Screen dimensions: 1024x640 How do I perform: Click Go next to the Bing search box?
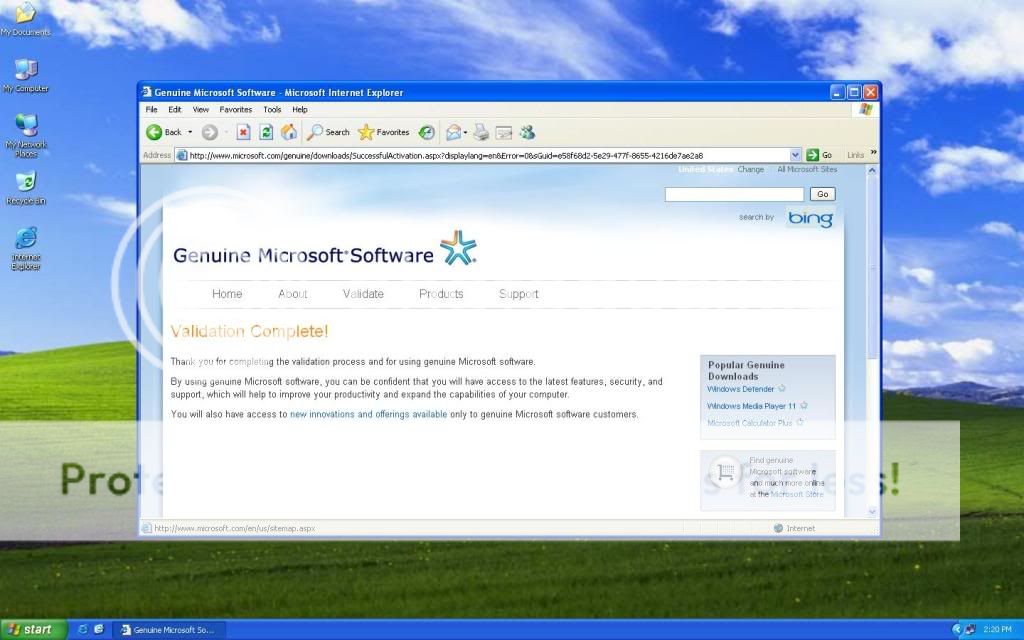tap(822, 194)
